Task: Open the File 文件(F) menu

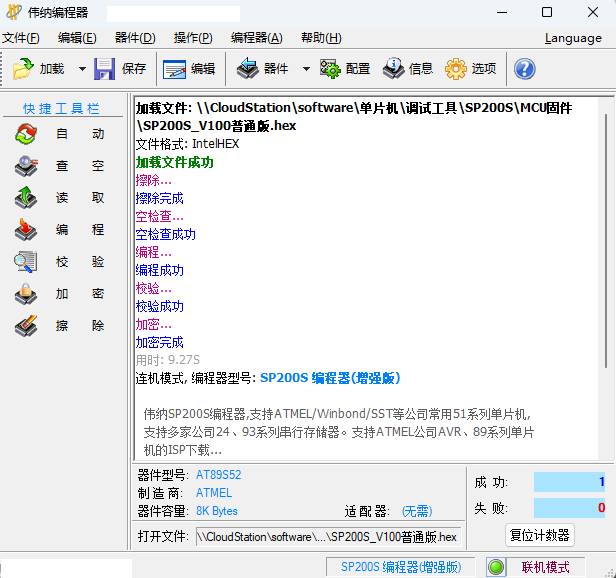Action: 21,38
